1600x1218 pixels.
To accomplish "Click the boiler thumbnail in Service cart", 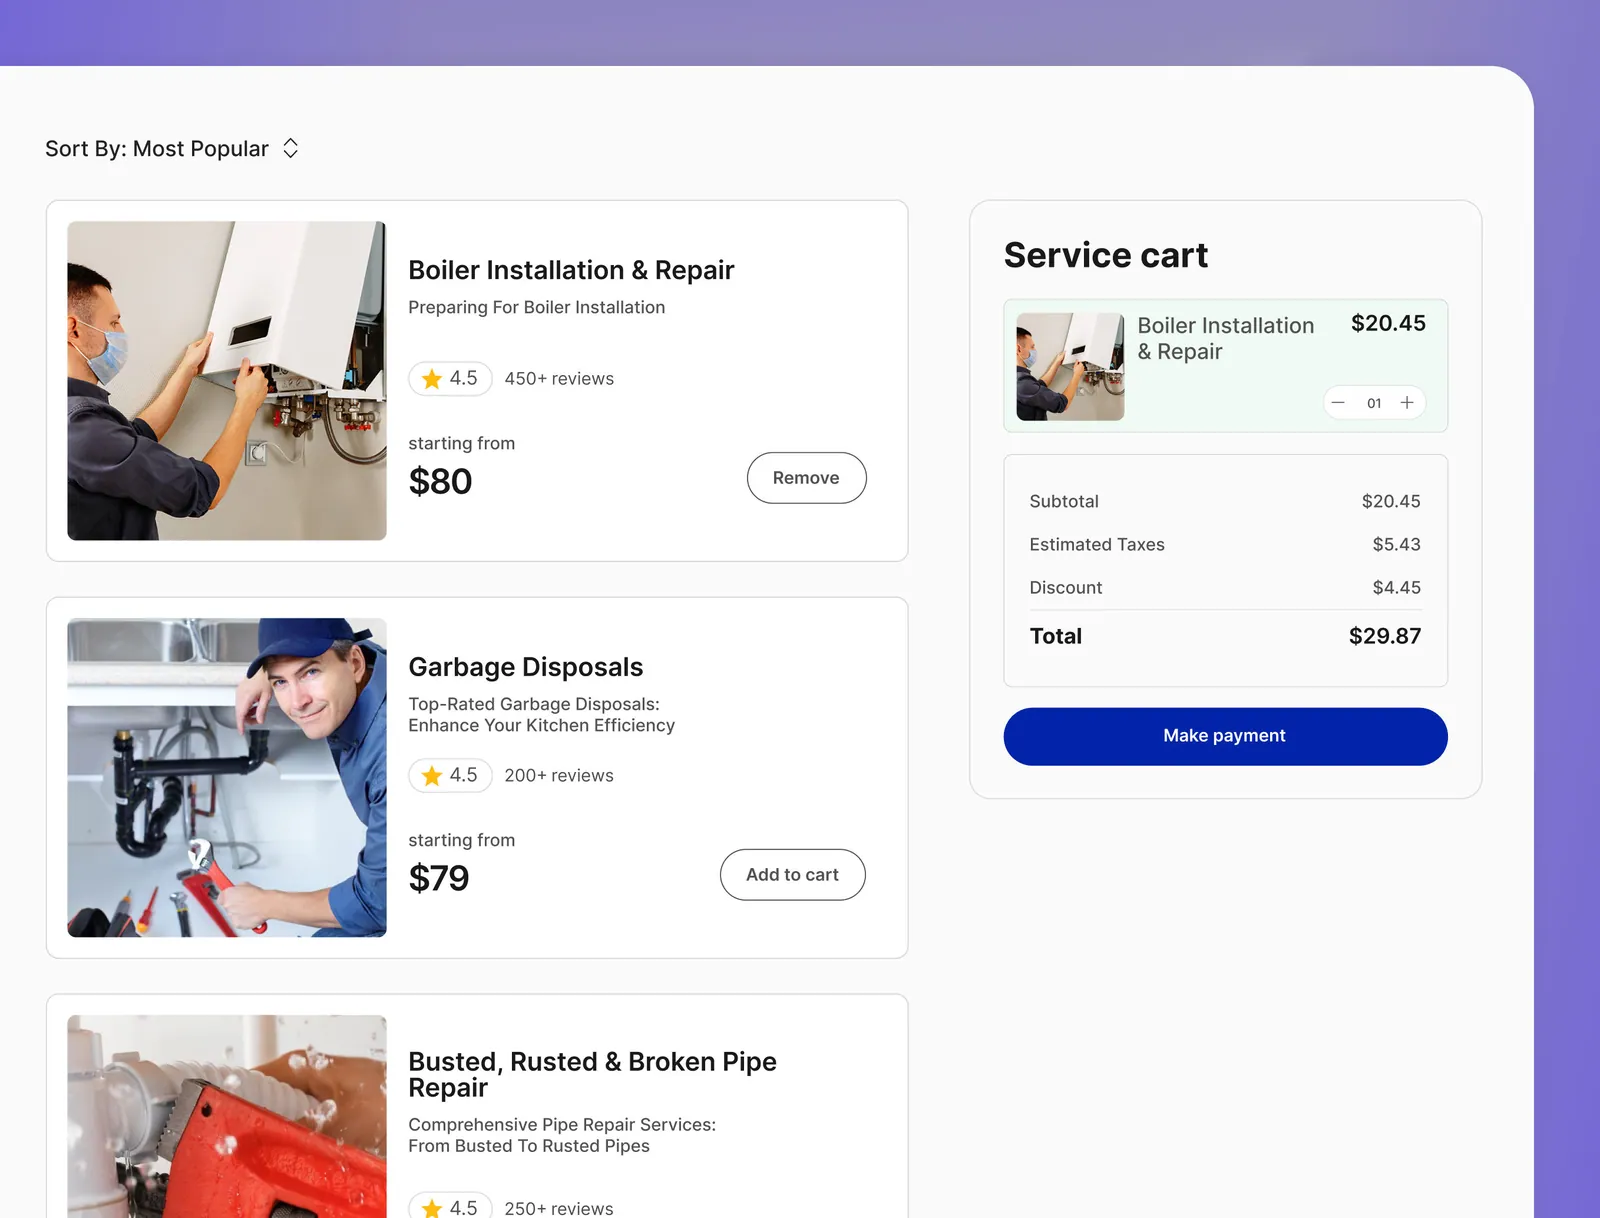I will (1070, 367).
